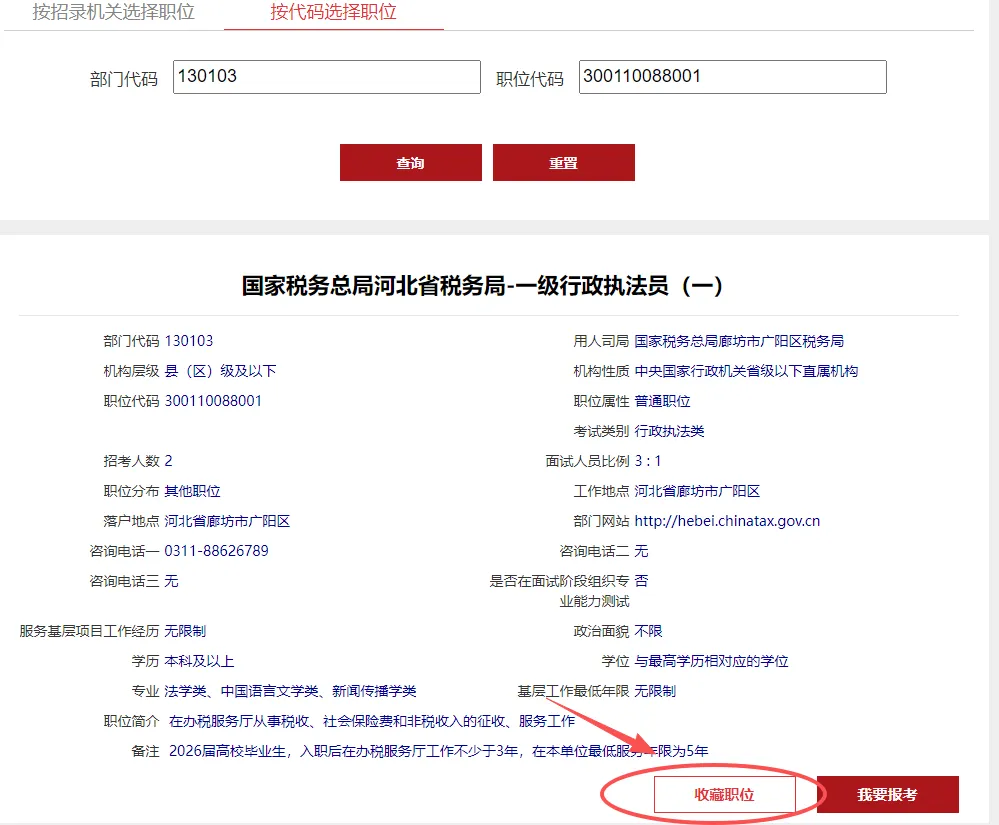
Task: Select 县（区）级及以下 institution level value
Action: coord(220,371)
